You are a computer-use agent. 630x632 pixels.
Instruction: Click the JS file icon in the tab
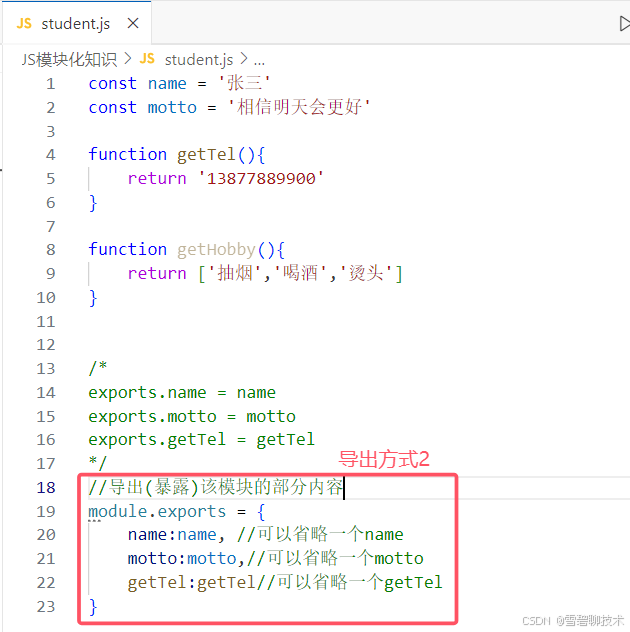tap(24, 23)
